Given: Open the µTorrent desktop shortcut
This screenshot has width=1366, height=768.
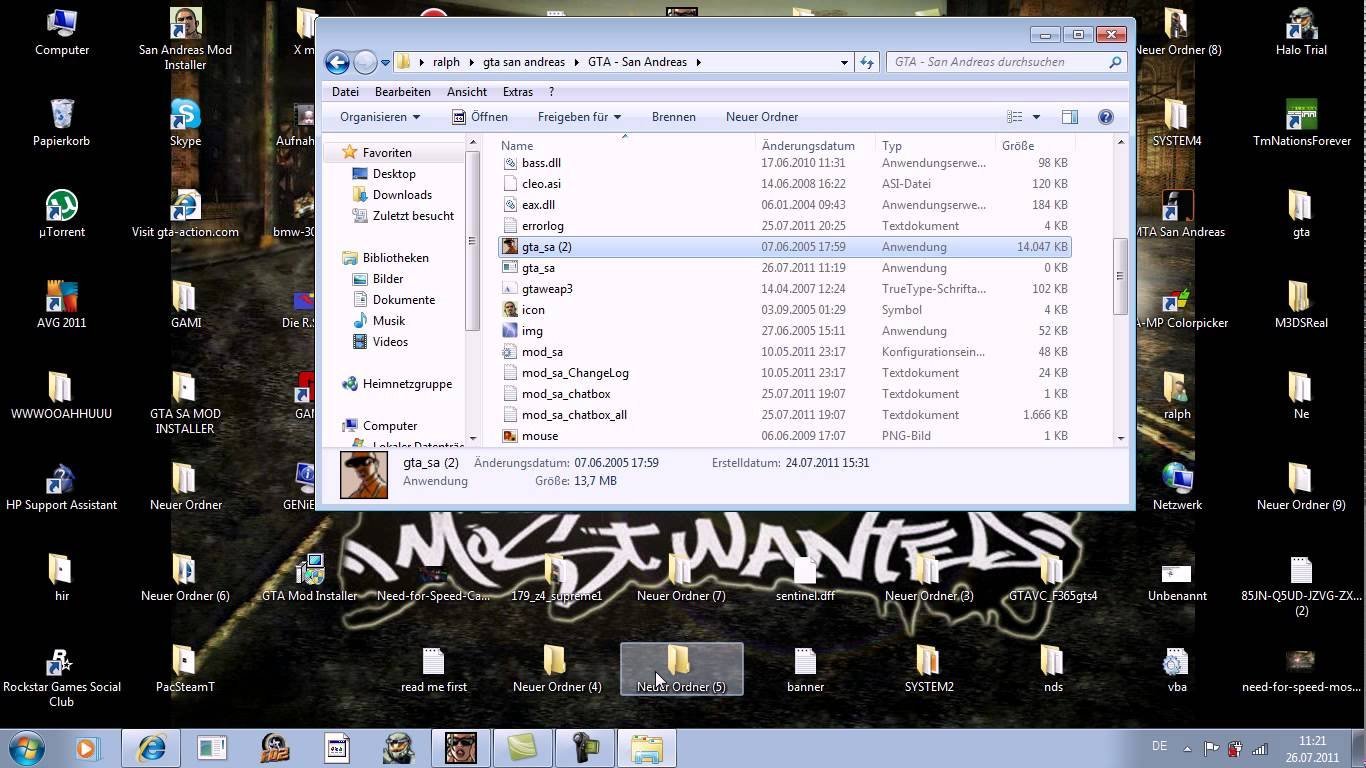Looking at the screenshot, I should tap(62, 215).
